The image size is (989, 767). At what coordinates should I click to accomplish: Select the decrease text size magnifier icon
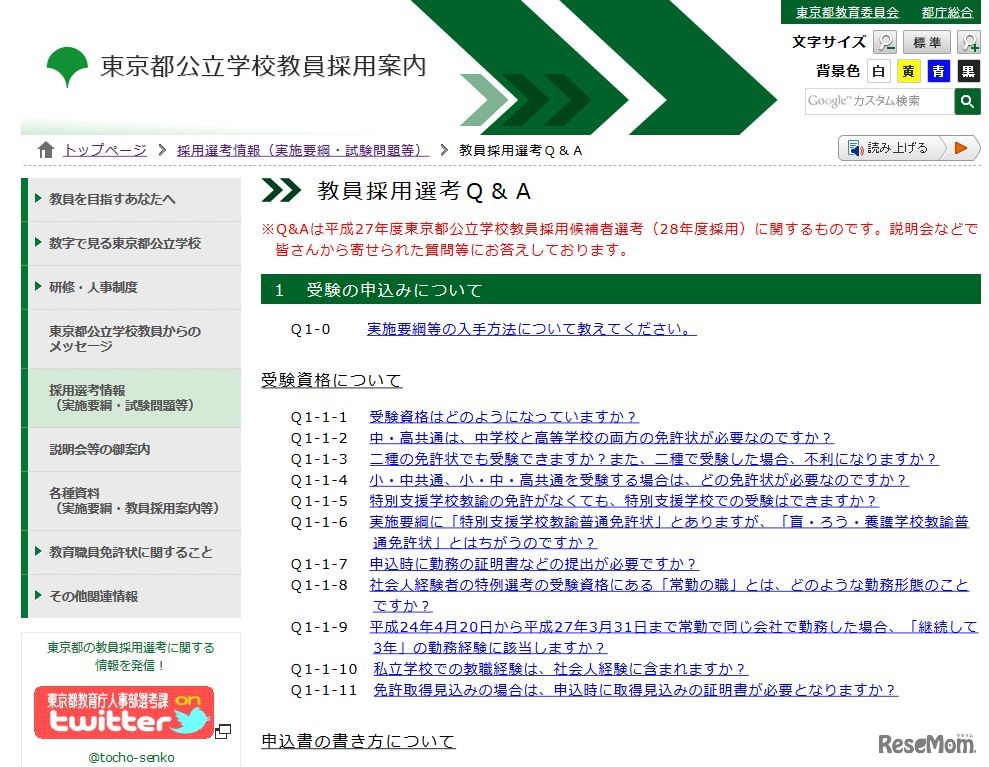885,42
